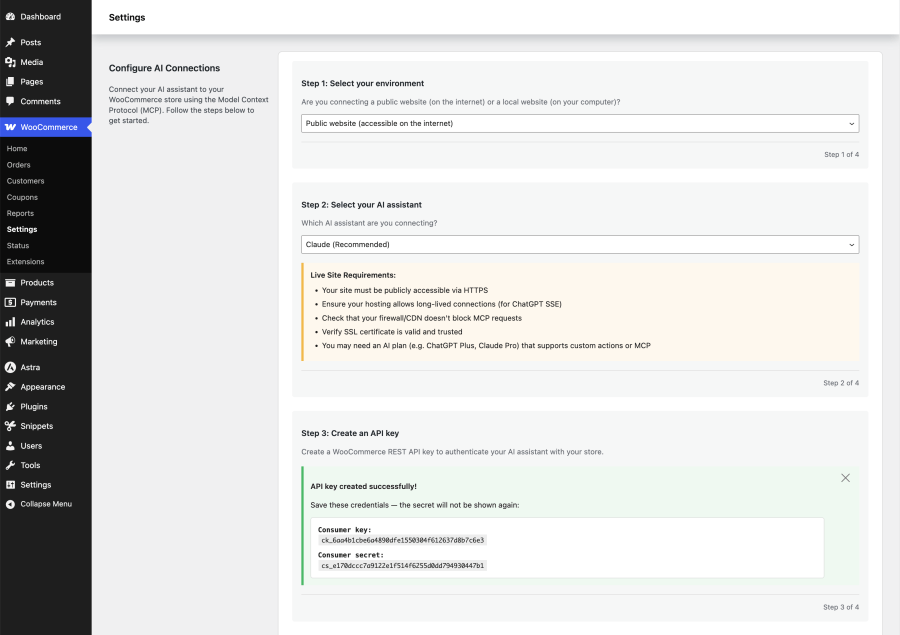Click the 'Configure AI Connections' heading
900x635 pixels.
click(x=164, y=68)
